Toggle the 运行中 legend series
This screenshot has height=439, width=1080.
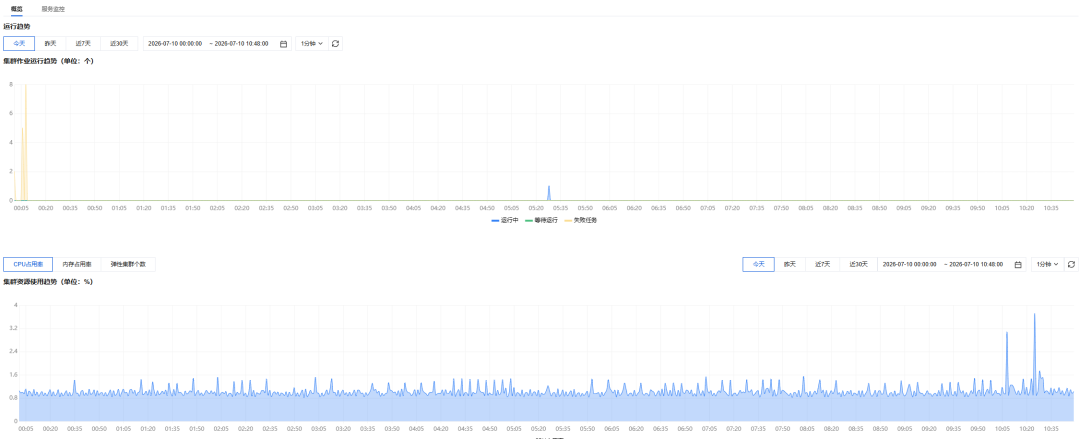(505, 221)
